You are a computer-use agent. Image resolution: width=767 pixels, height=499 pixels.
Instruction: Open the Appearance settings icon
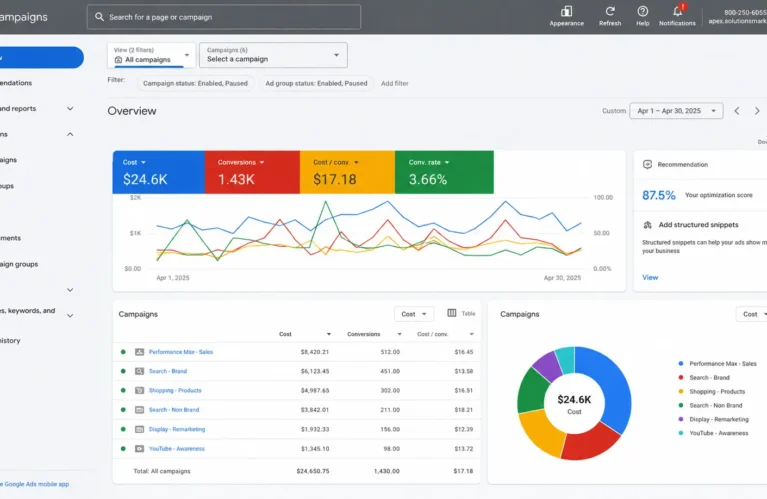566,11
